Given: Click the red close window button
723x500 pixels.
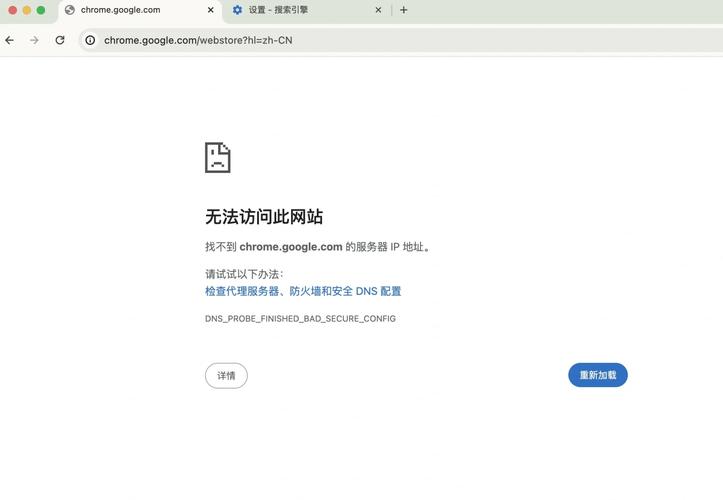Looking at the screenshot, I should click(13, 10).
